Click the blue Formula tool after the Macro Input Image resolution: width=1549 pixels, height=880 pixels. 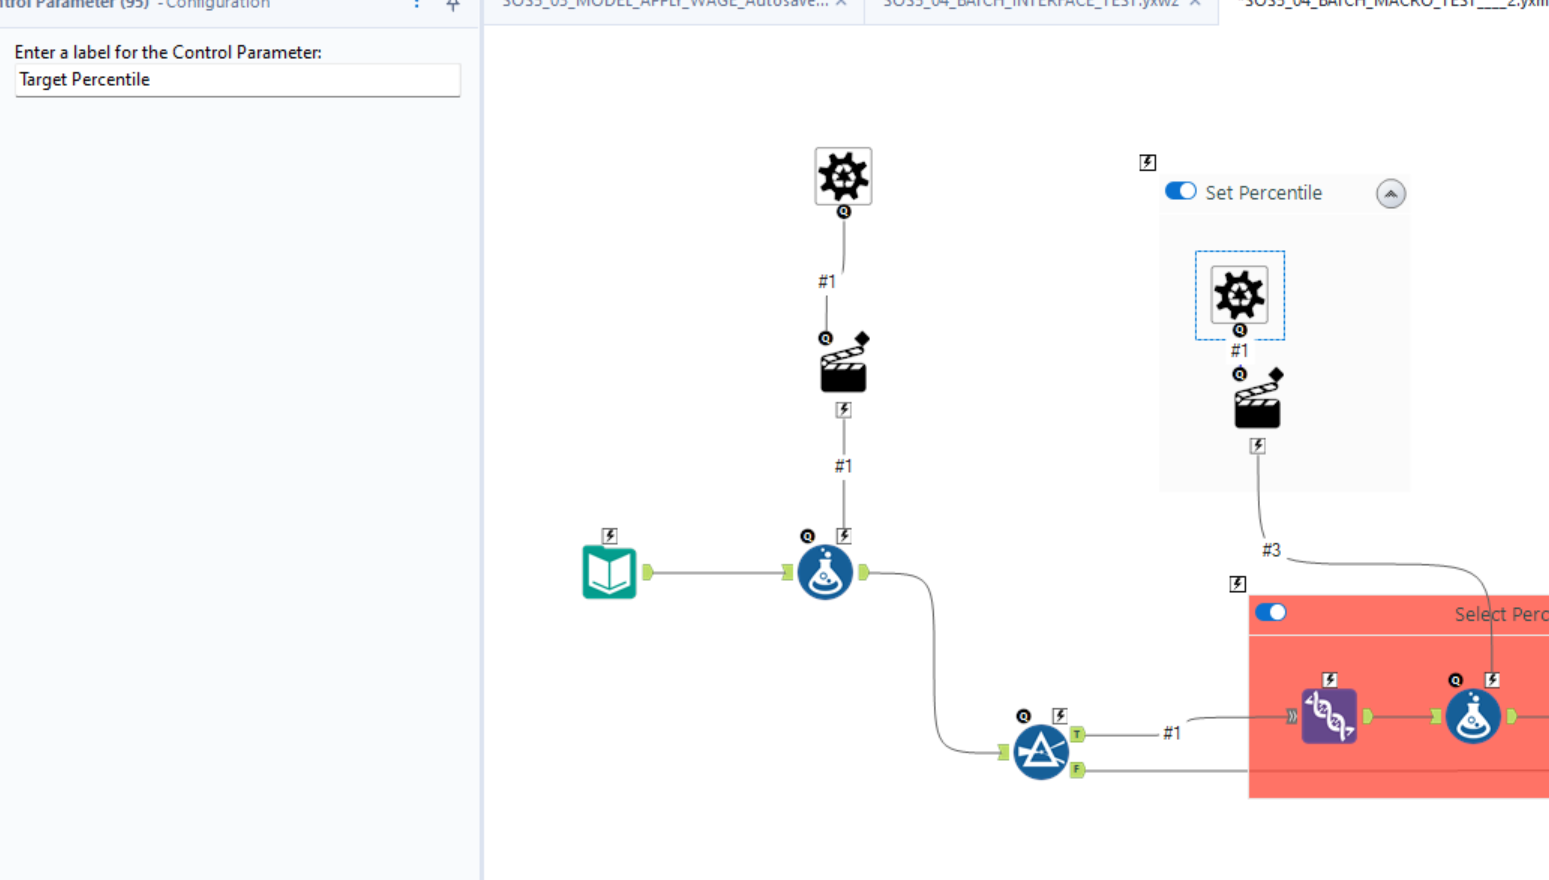click(x=824, y=571)
